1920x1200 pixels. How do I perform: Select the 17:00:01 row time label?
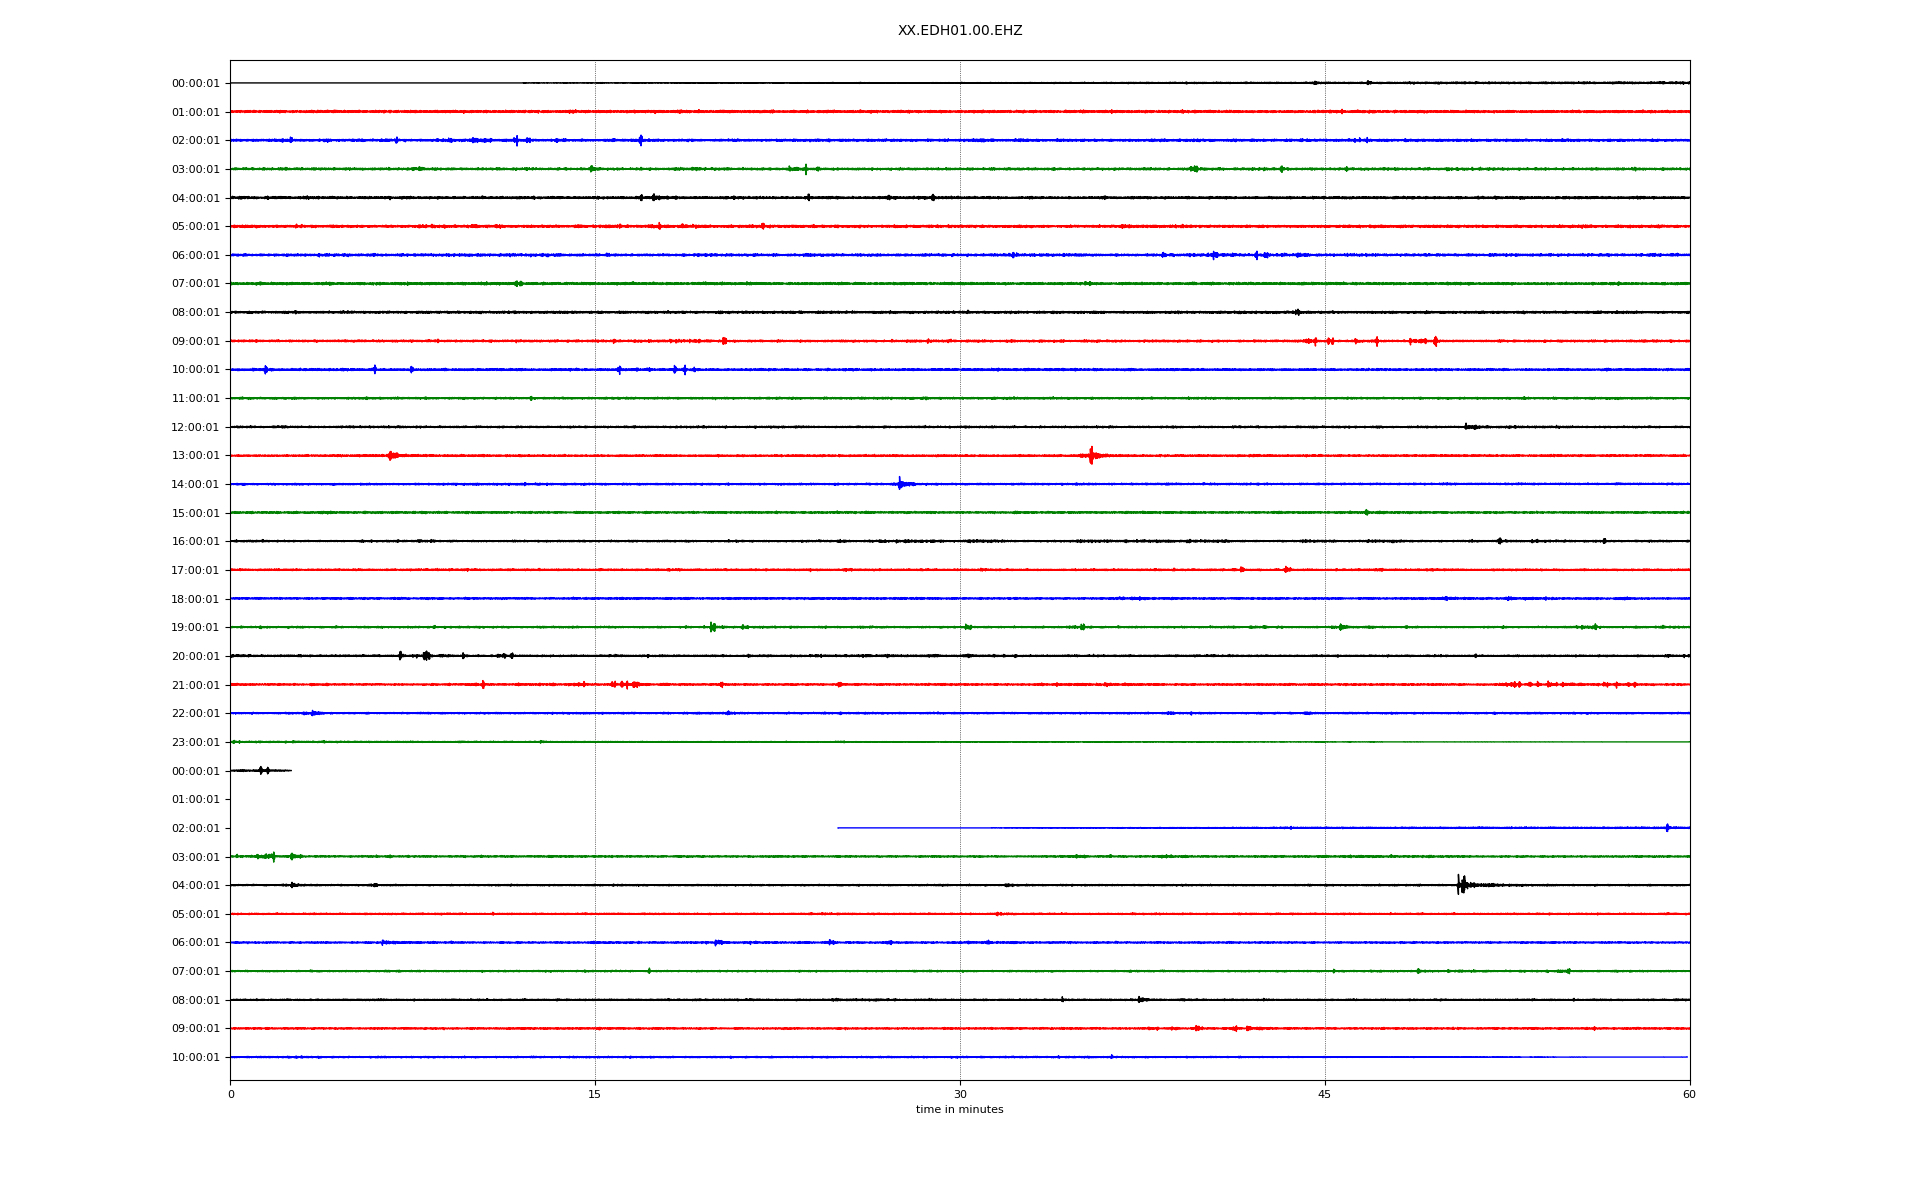click(x=195, y=571)
